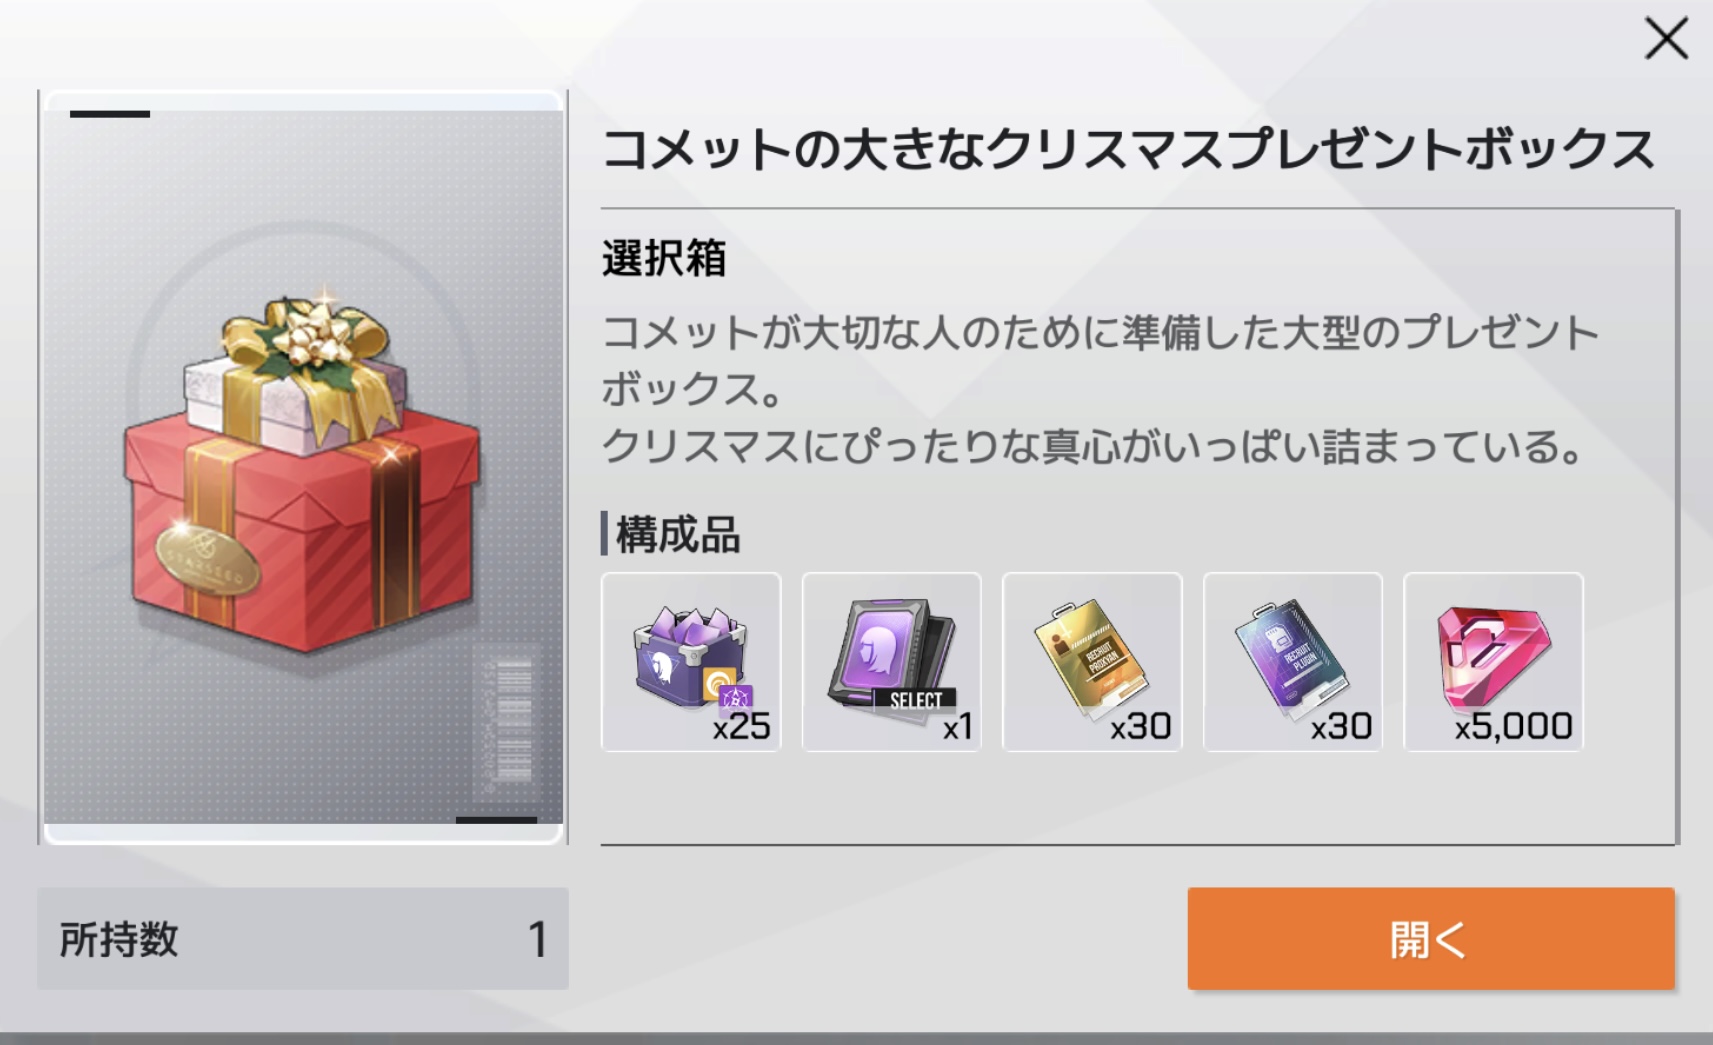Click the コメットの大きなクリスマスプレゼントボックス title
Screen dimensions: 1713x1045
pyautogui.click(x=1129, y=150)
